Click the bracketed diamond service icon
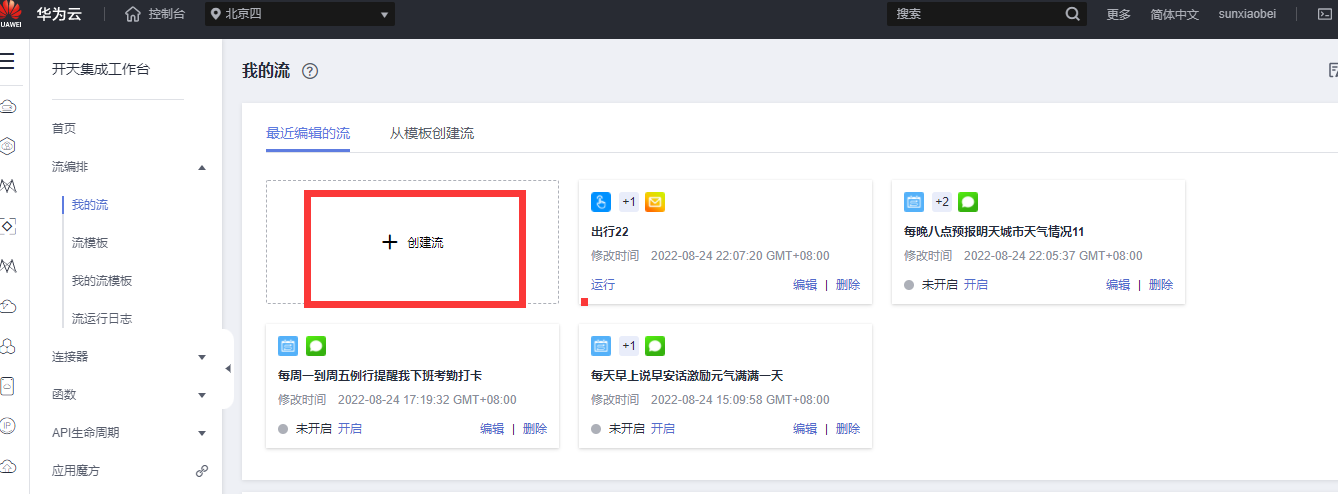 8,226
